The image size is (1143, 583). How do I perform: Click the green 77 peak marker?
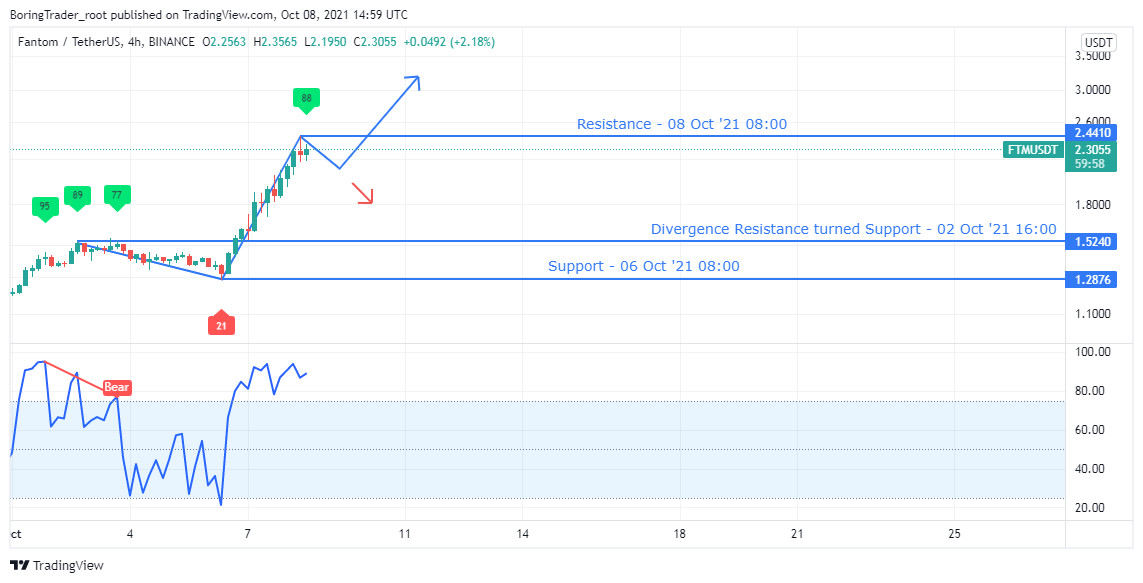117,197
